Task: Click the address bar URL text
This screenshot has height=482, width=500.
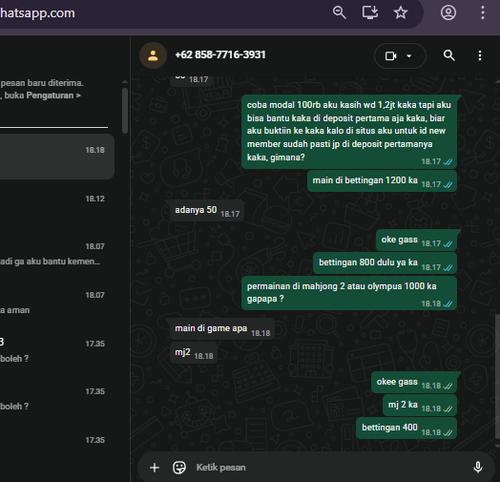Action: 37,13
